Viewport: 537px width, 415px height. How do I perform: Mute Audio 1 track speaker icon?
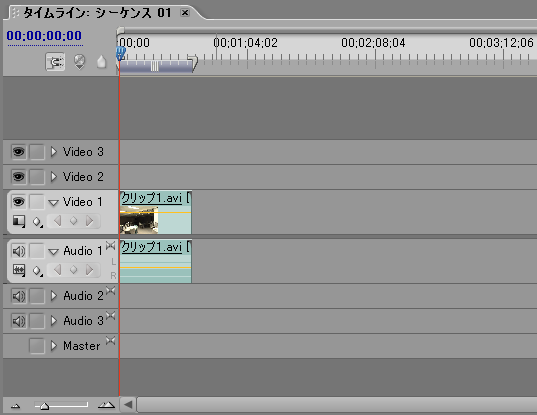point(18,251)
